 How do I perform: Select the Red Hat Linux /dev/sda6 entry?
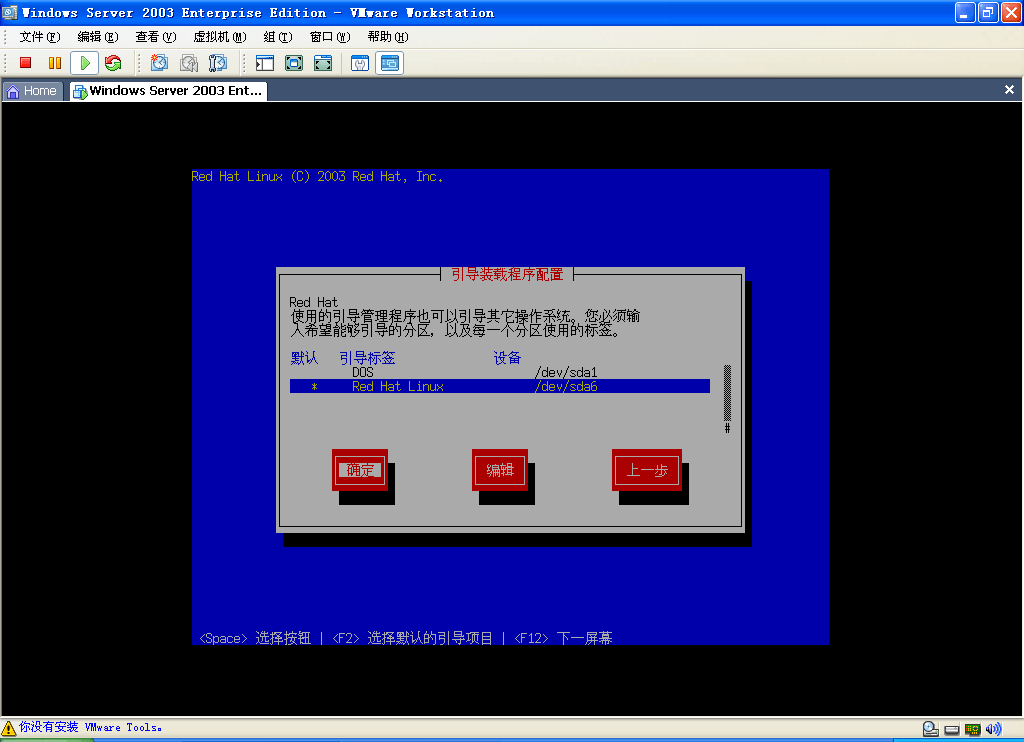coord(500,386)
